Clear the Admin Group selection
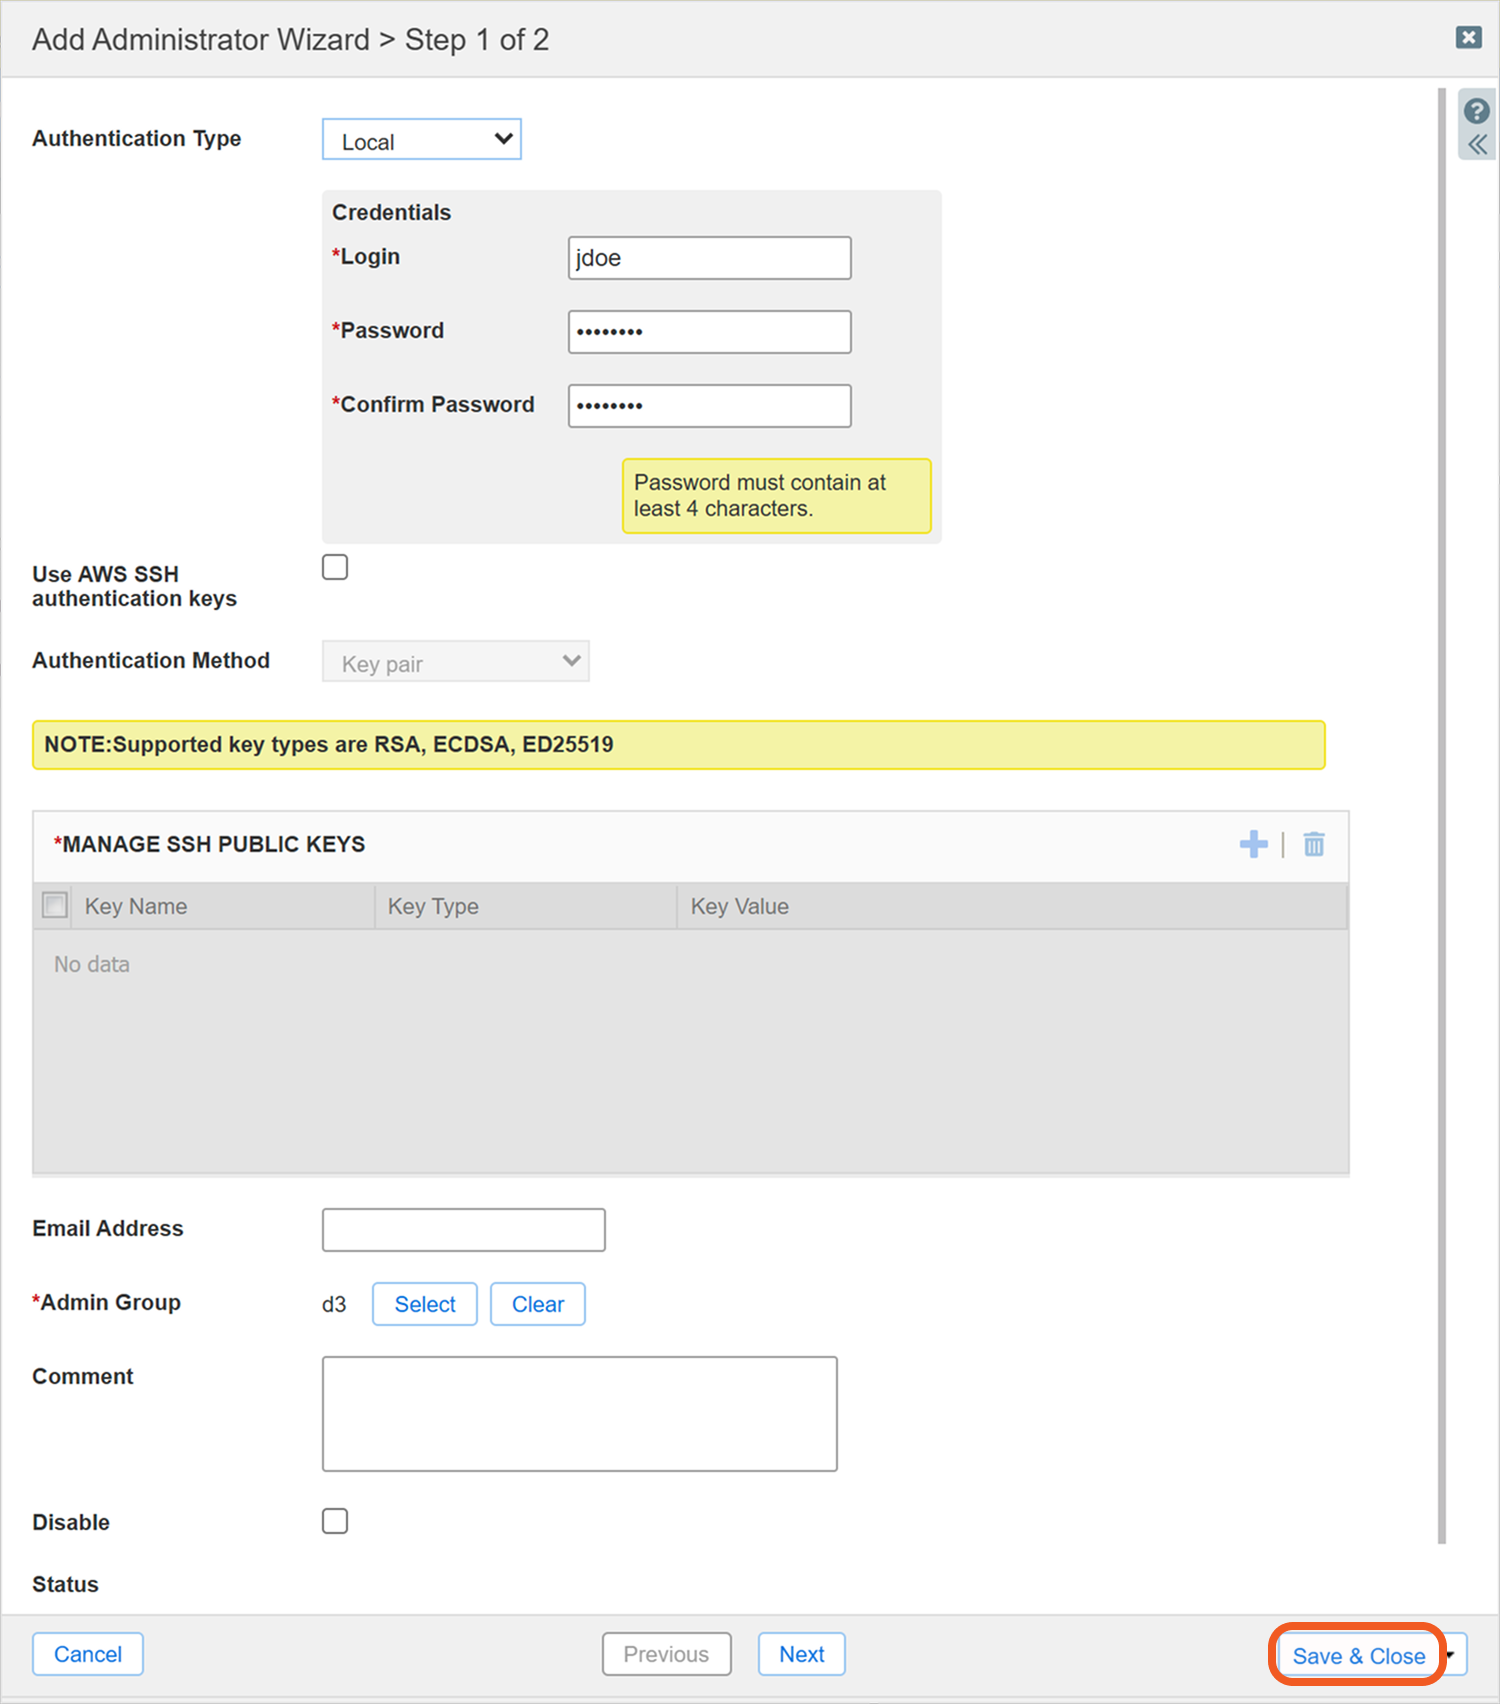Image resolution: width=1500 pixels, height=1704 pixels. click(537, 1304)
